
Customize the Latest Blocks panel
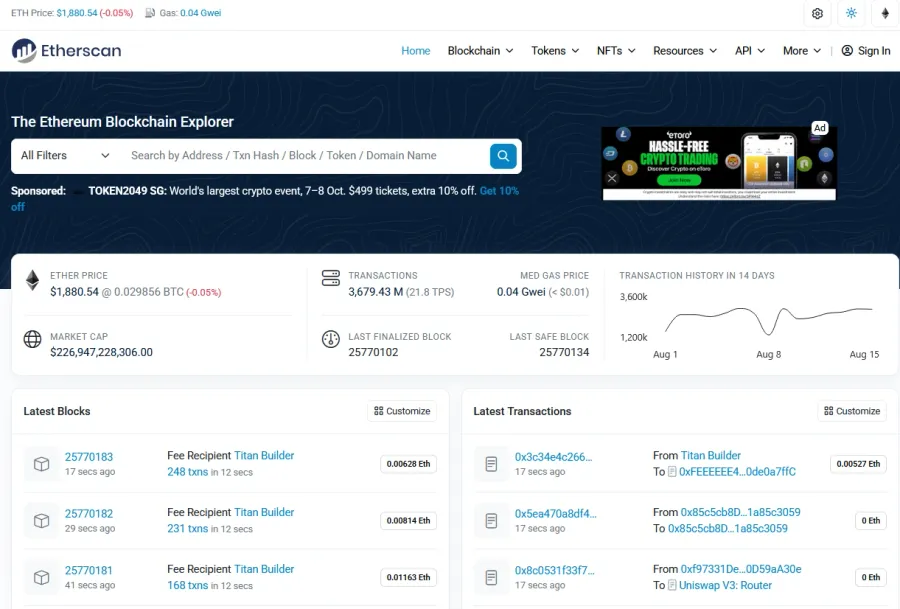point(402,411)
